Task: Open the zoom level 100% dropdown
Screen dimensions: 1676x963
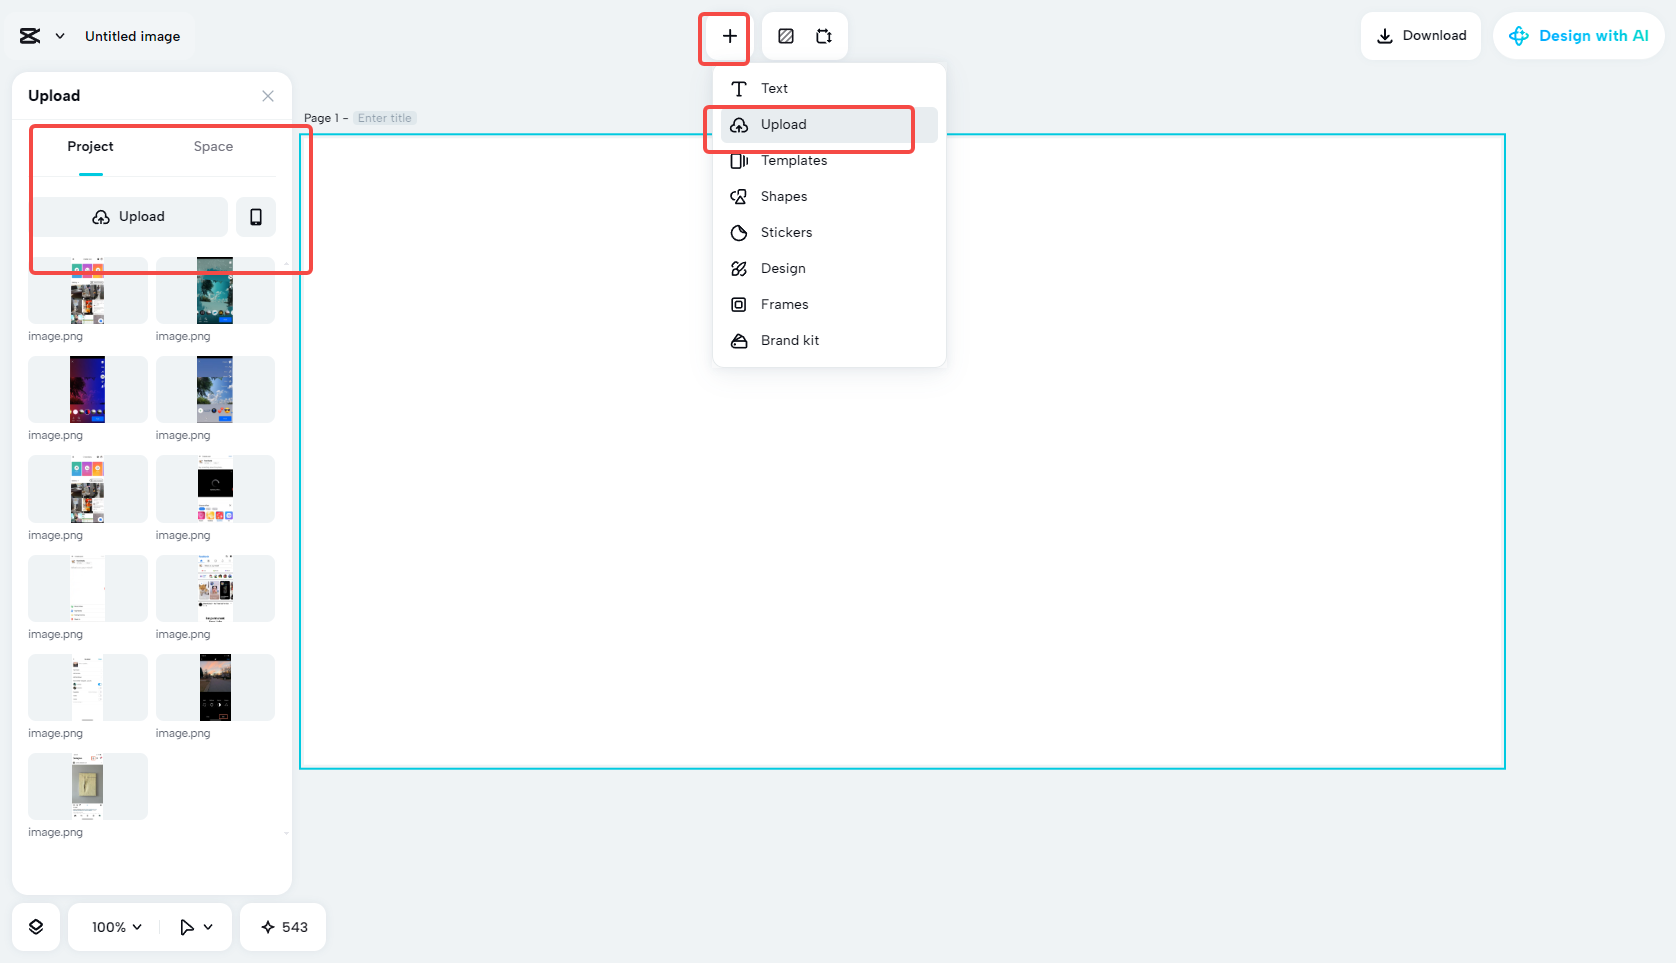Action: point(113,927)
